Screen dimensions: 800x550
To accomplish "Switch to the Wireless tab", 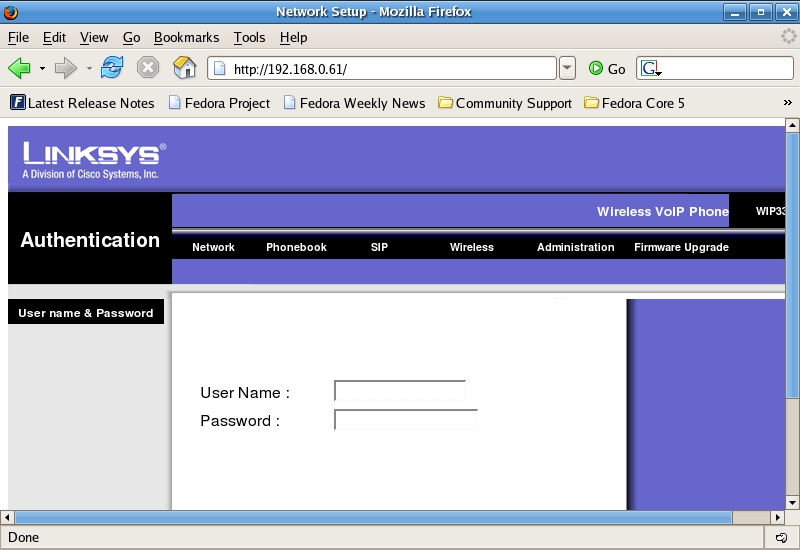I will 471,247.
